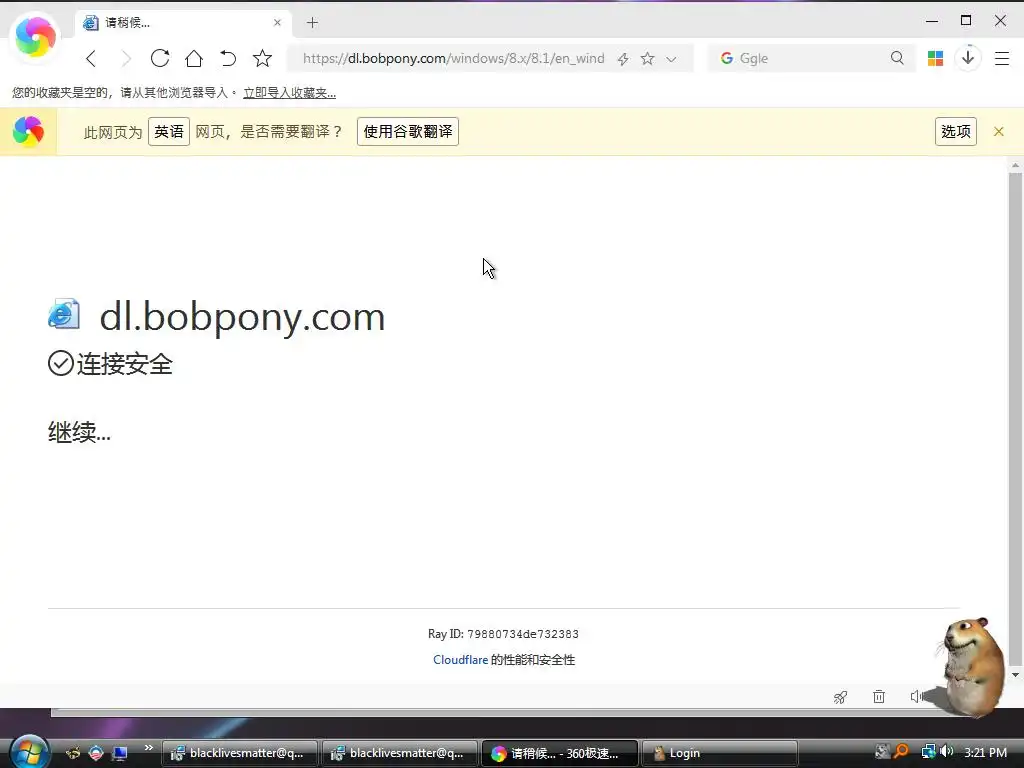The image size is (1024, 768).
Task: Switch to the Login taskbar window
Action: click(x=719, y=753)
